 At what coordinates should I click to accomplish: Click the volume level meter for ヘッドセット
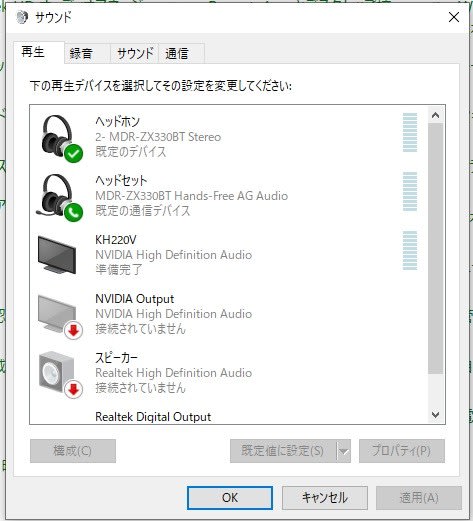tap(410, 191)
